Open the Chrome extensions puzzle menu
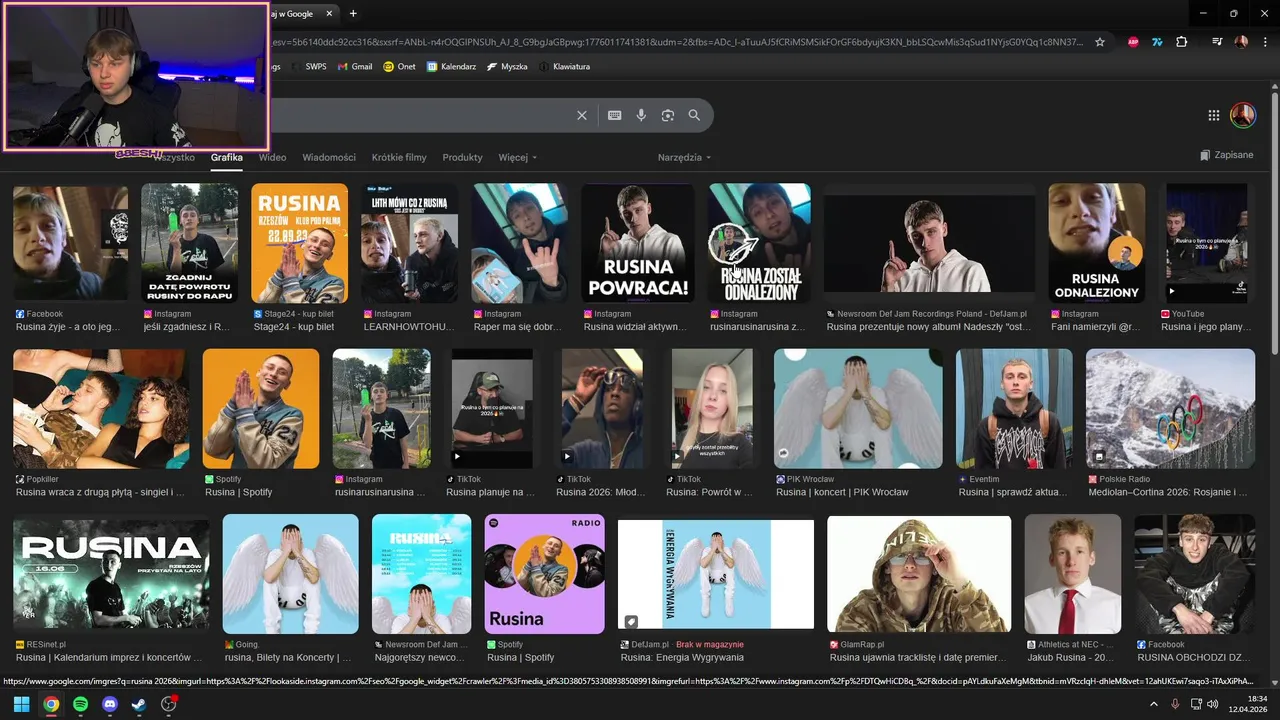The image size is (1280, 720). 1182,42
